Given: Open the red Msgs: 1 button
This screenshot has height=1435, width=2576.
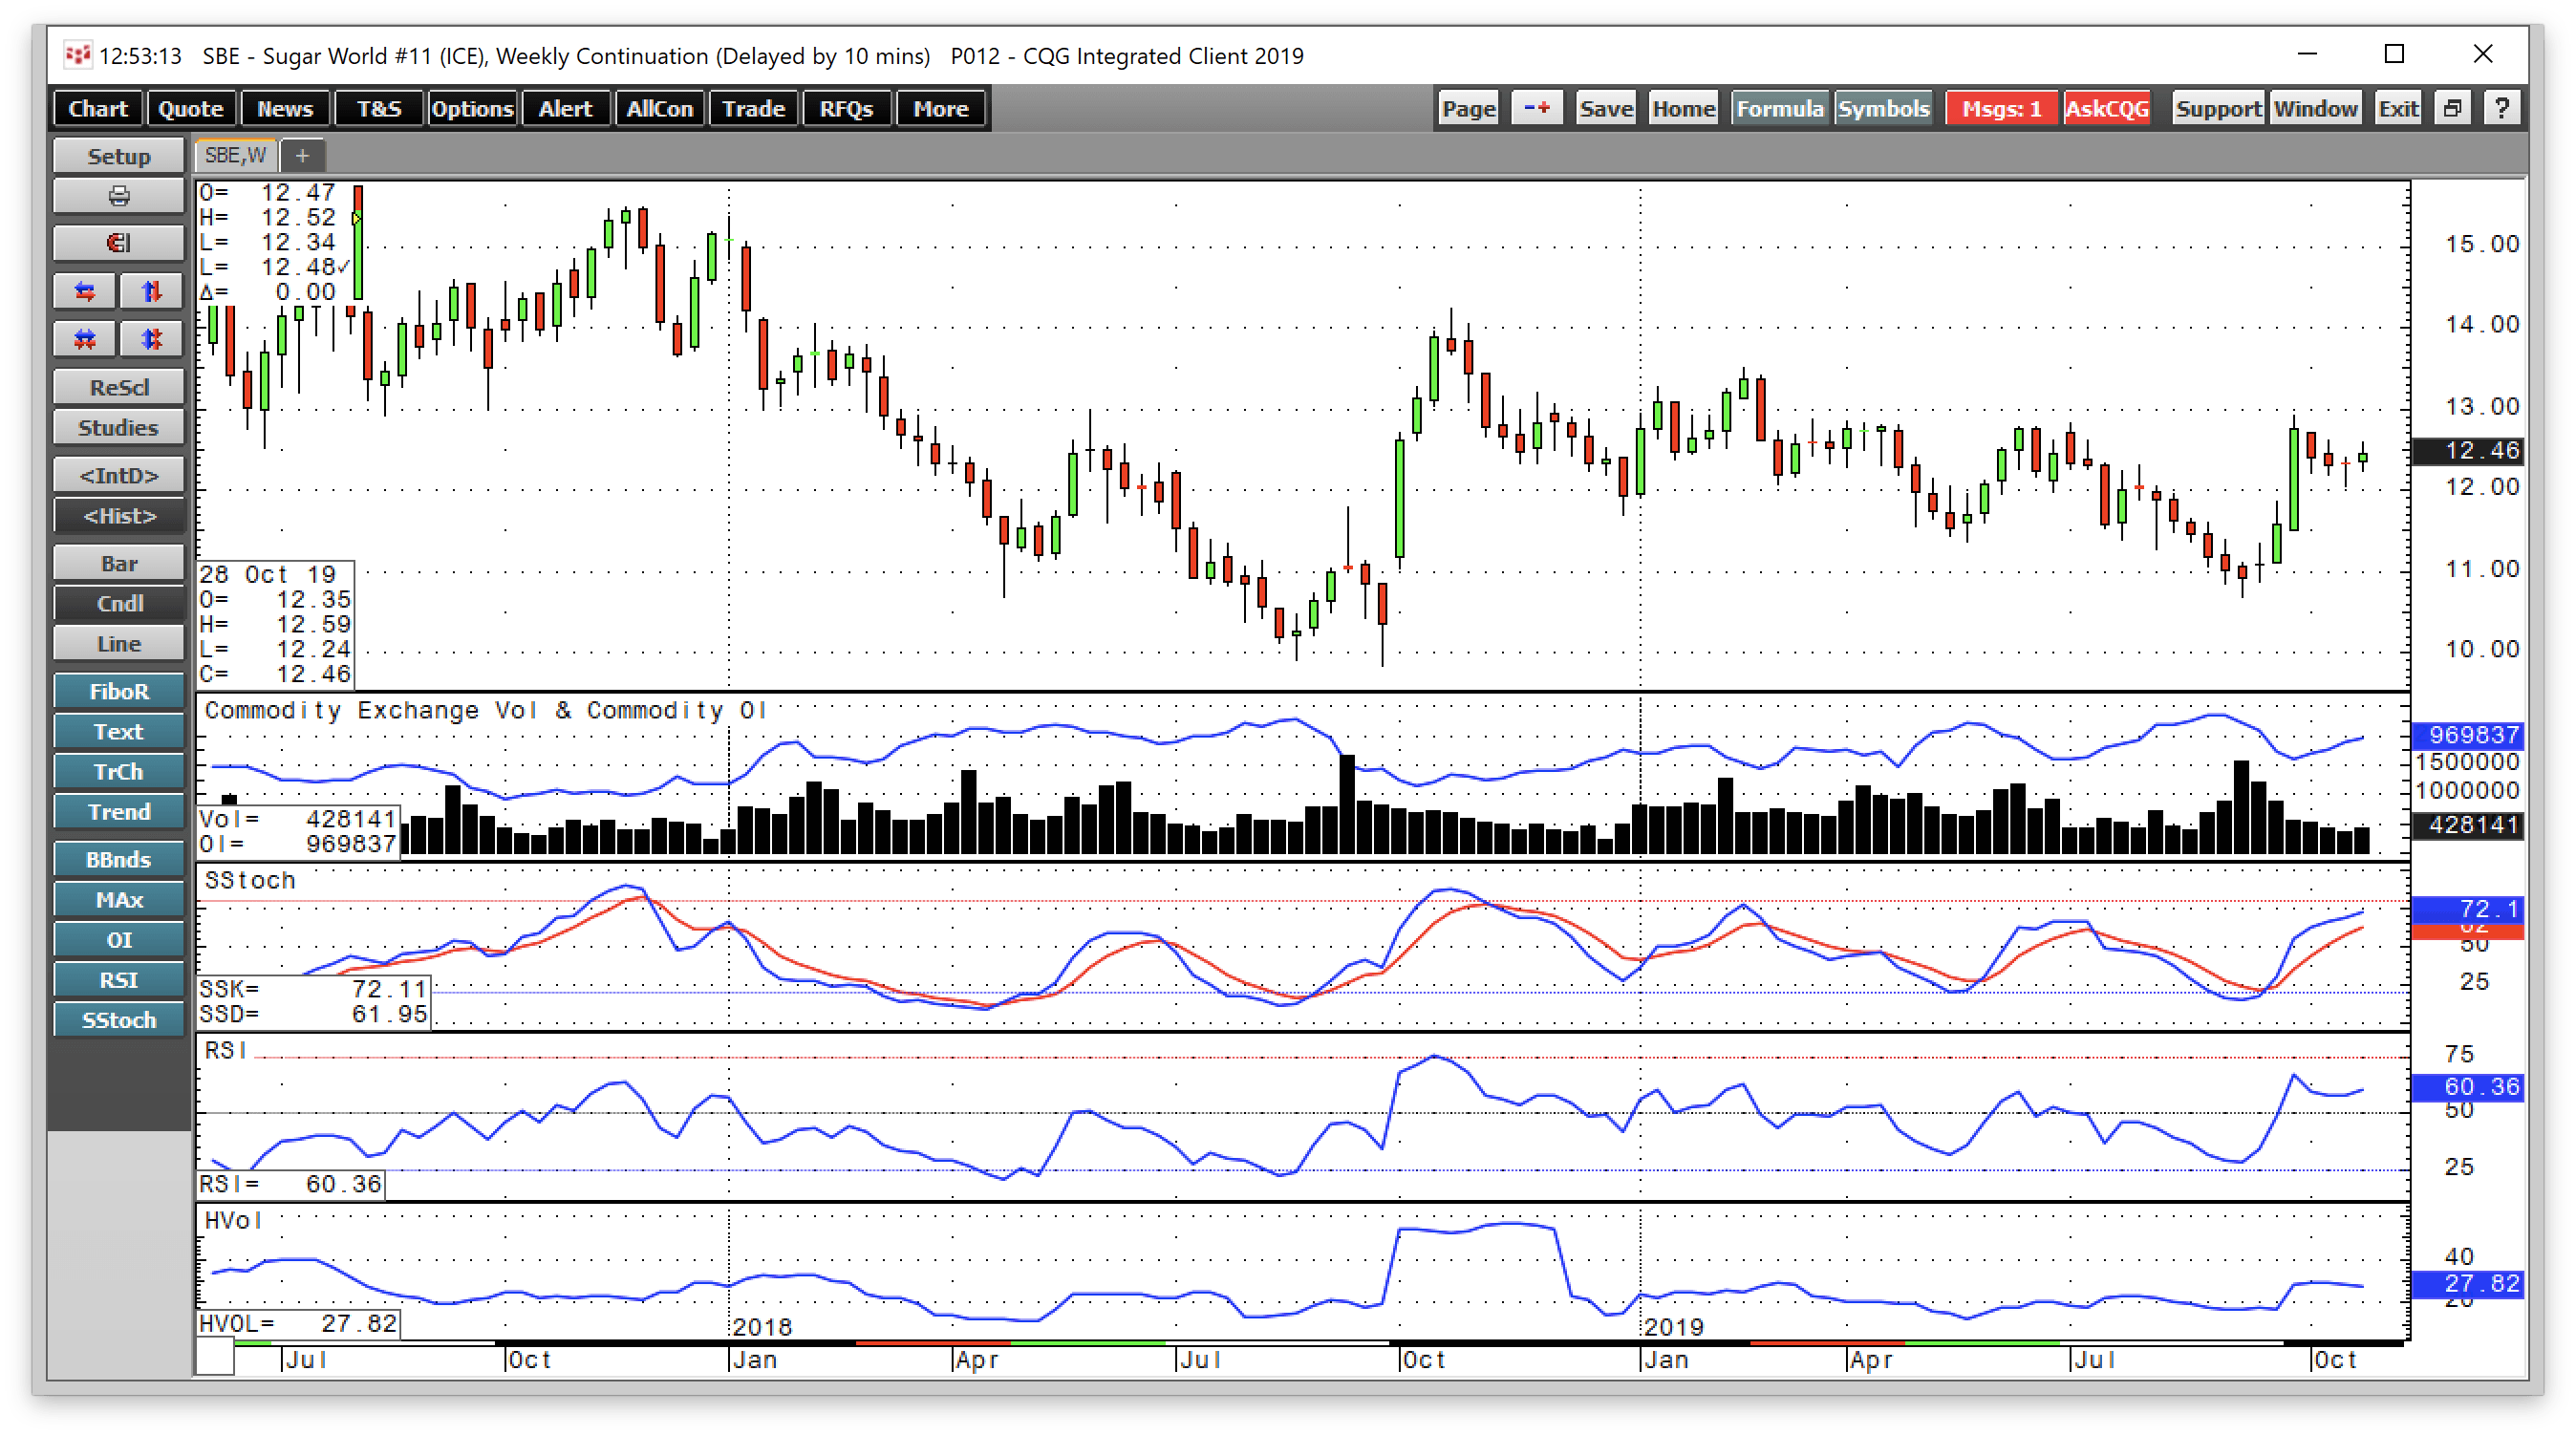Looking at the screenshot, I should [2000, 109].
